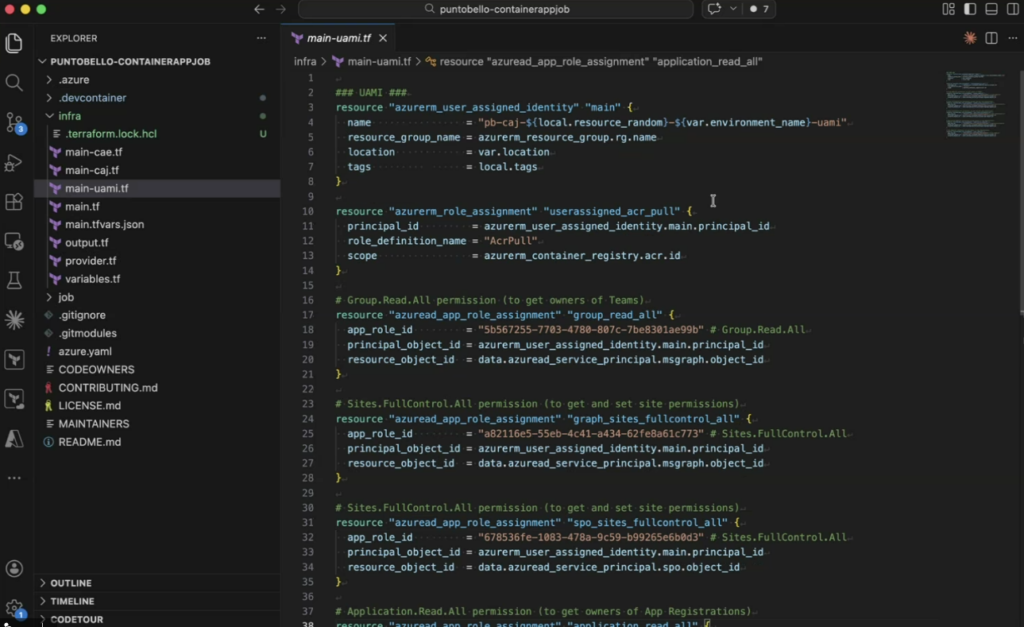Open the Run and Debug view
The width and height of the screenshot is (1024, 627).
tap(14, 162)
